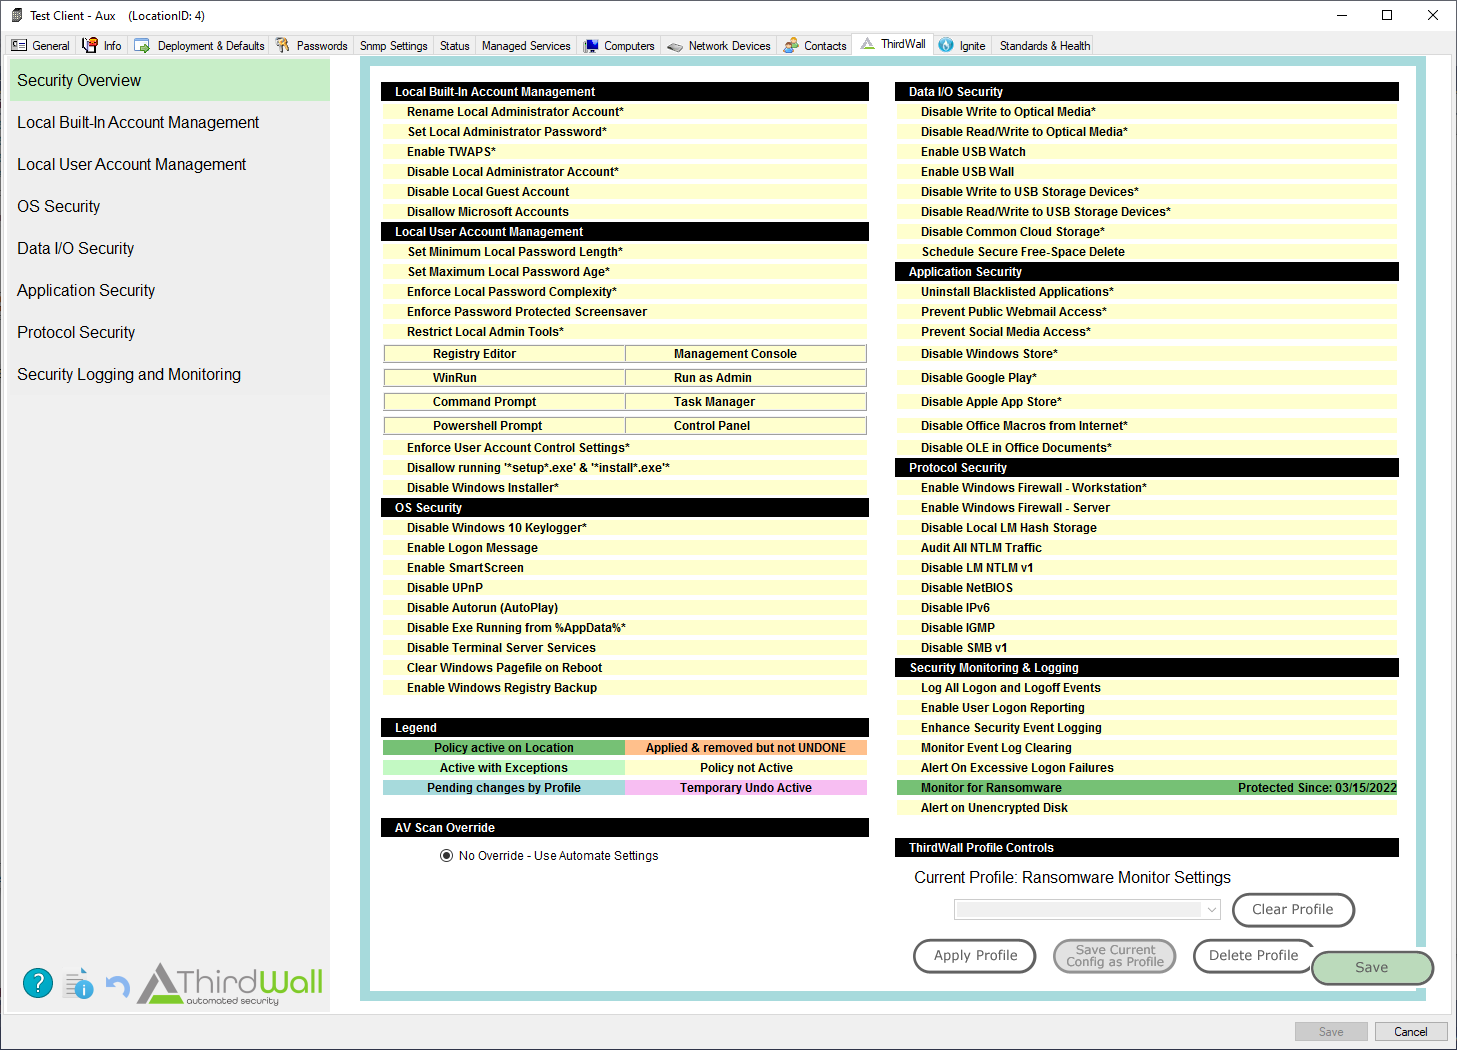This screenshot has width=1457, height=1050.
Task: Click Enable USB Wall policy
Action: point(1147,171)
